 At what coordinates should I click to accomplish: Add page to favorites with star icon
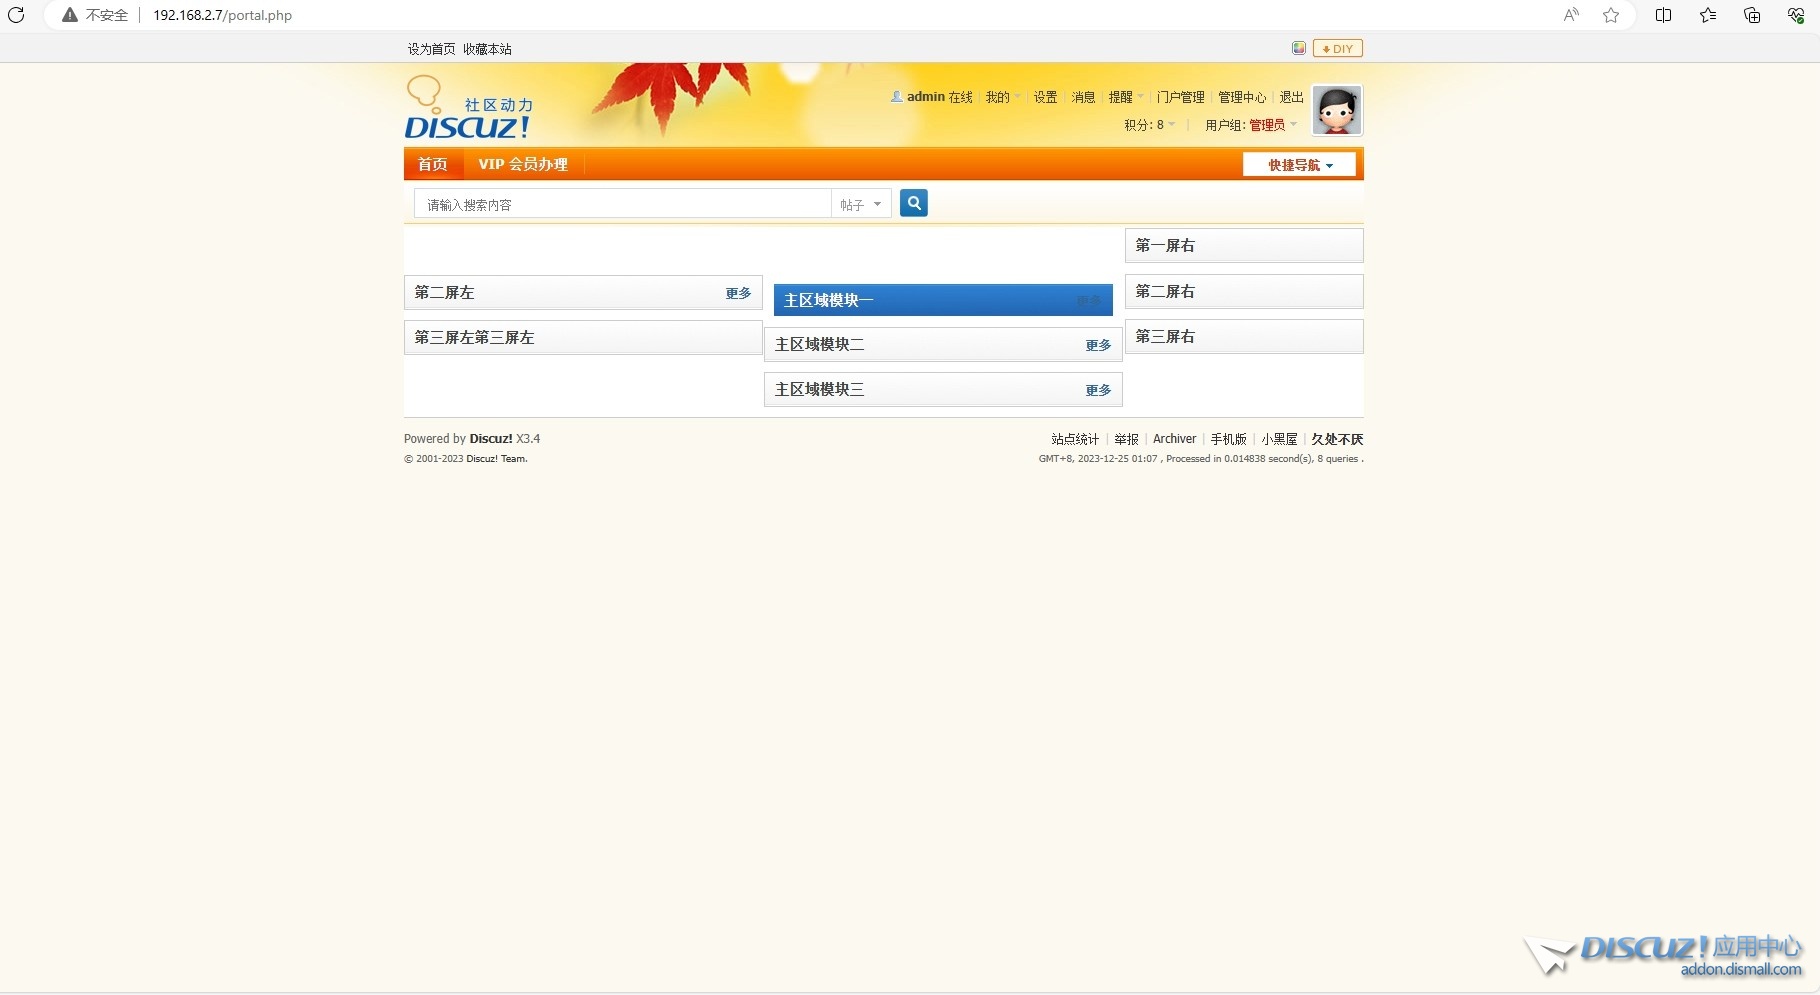tap(1611, 15)
